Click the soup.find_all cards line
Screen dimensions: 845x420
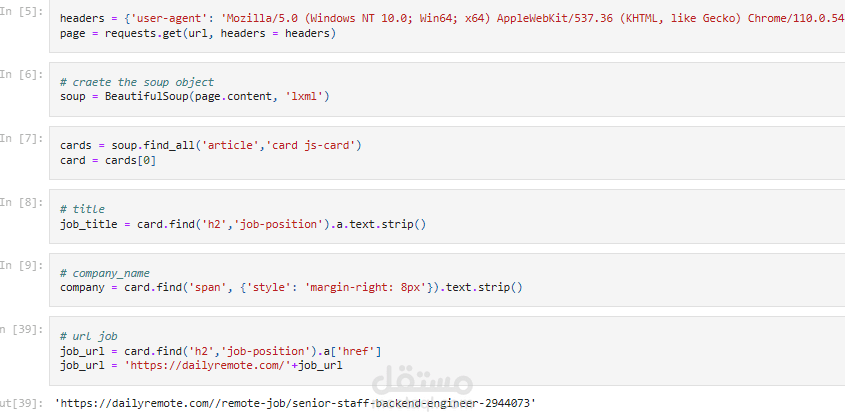pyautogui.click(x=210, y=145)
